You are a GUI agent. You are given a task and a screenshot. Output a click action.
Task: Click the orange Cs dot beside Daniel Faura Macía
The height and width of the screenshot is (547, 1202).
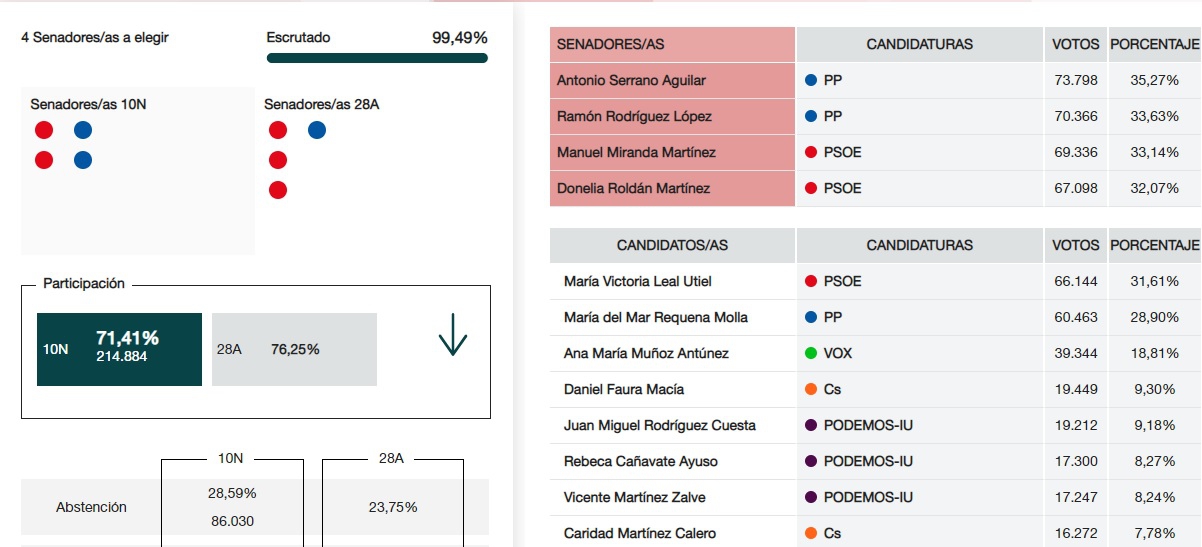(x=811, y=389)
